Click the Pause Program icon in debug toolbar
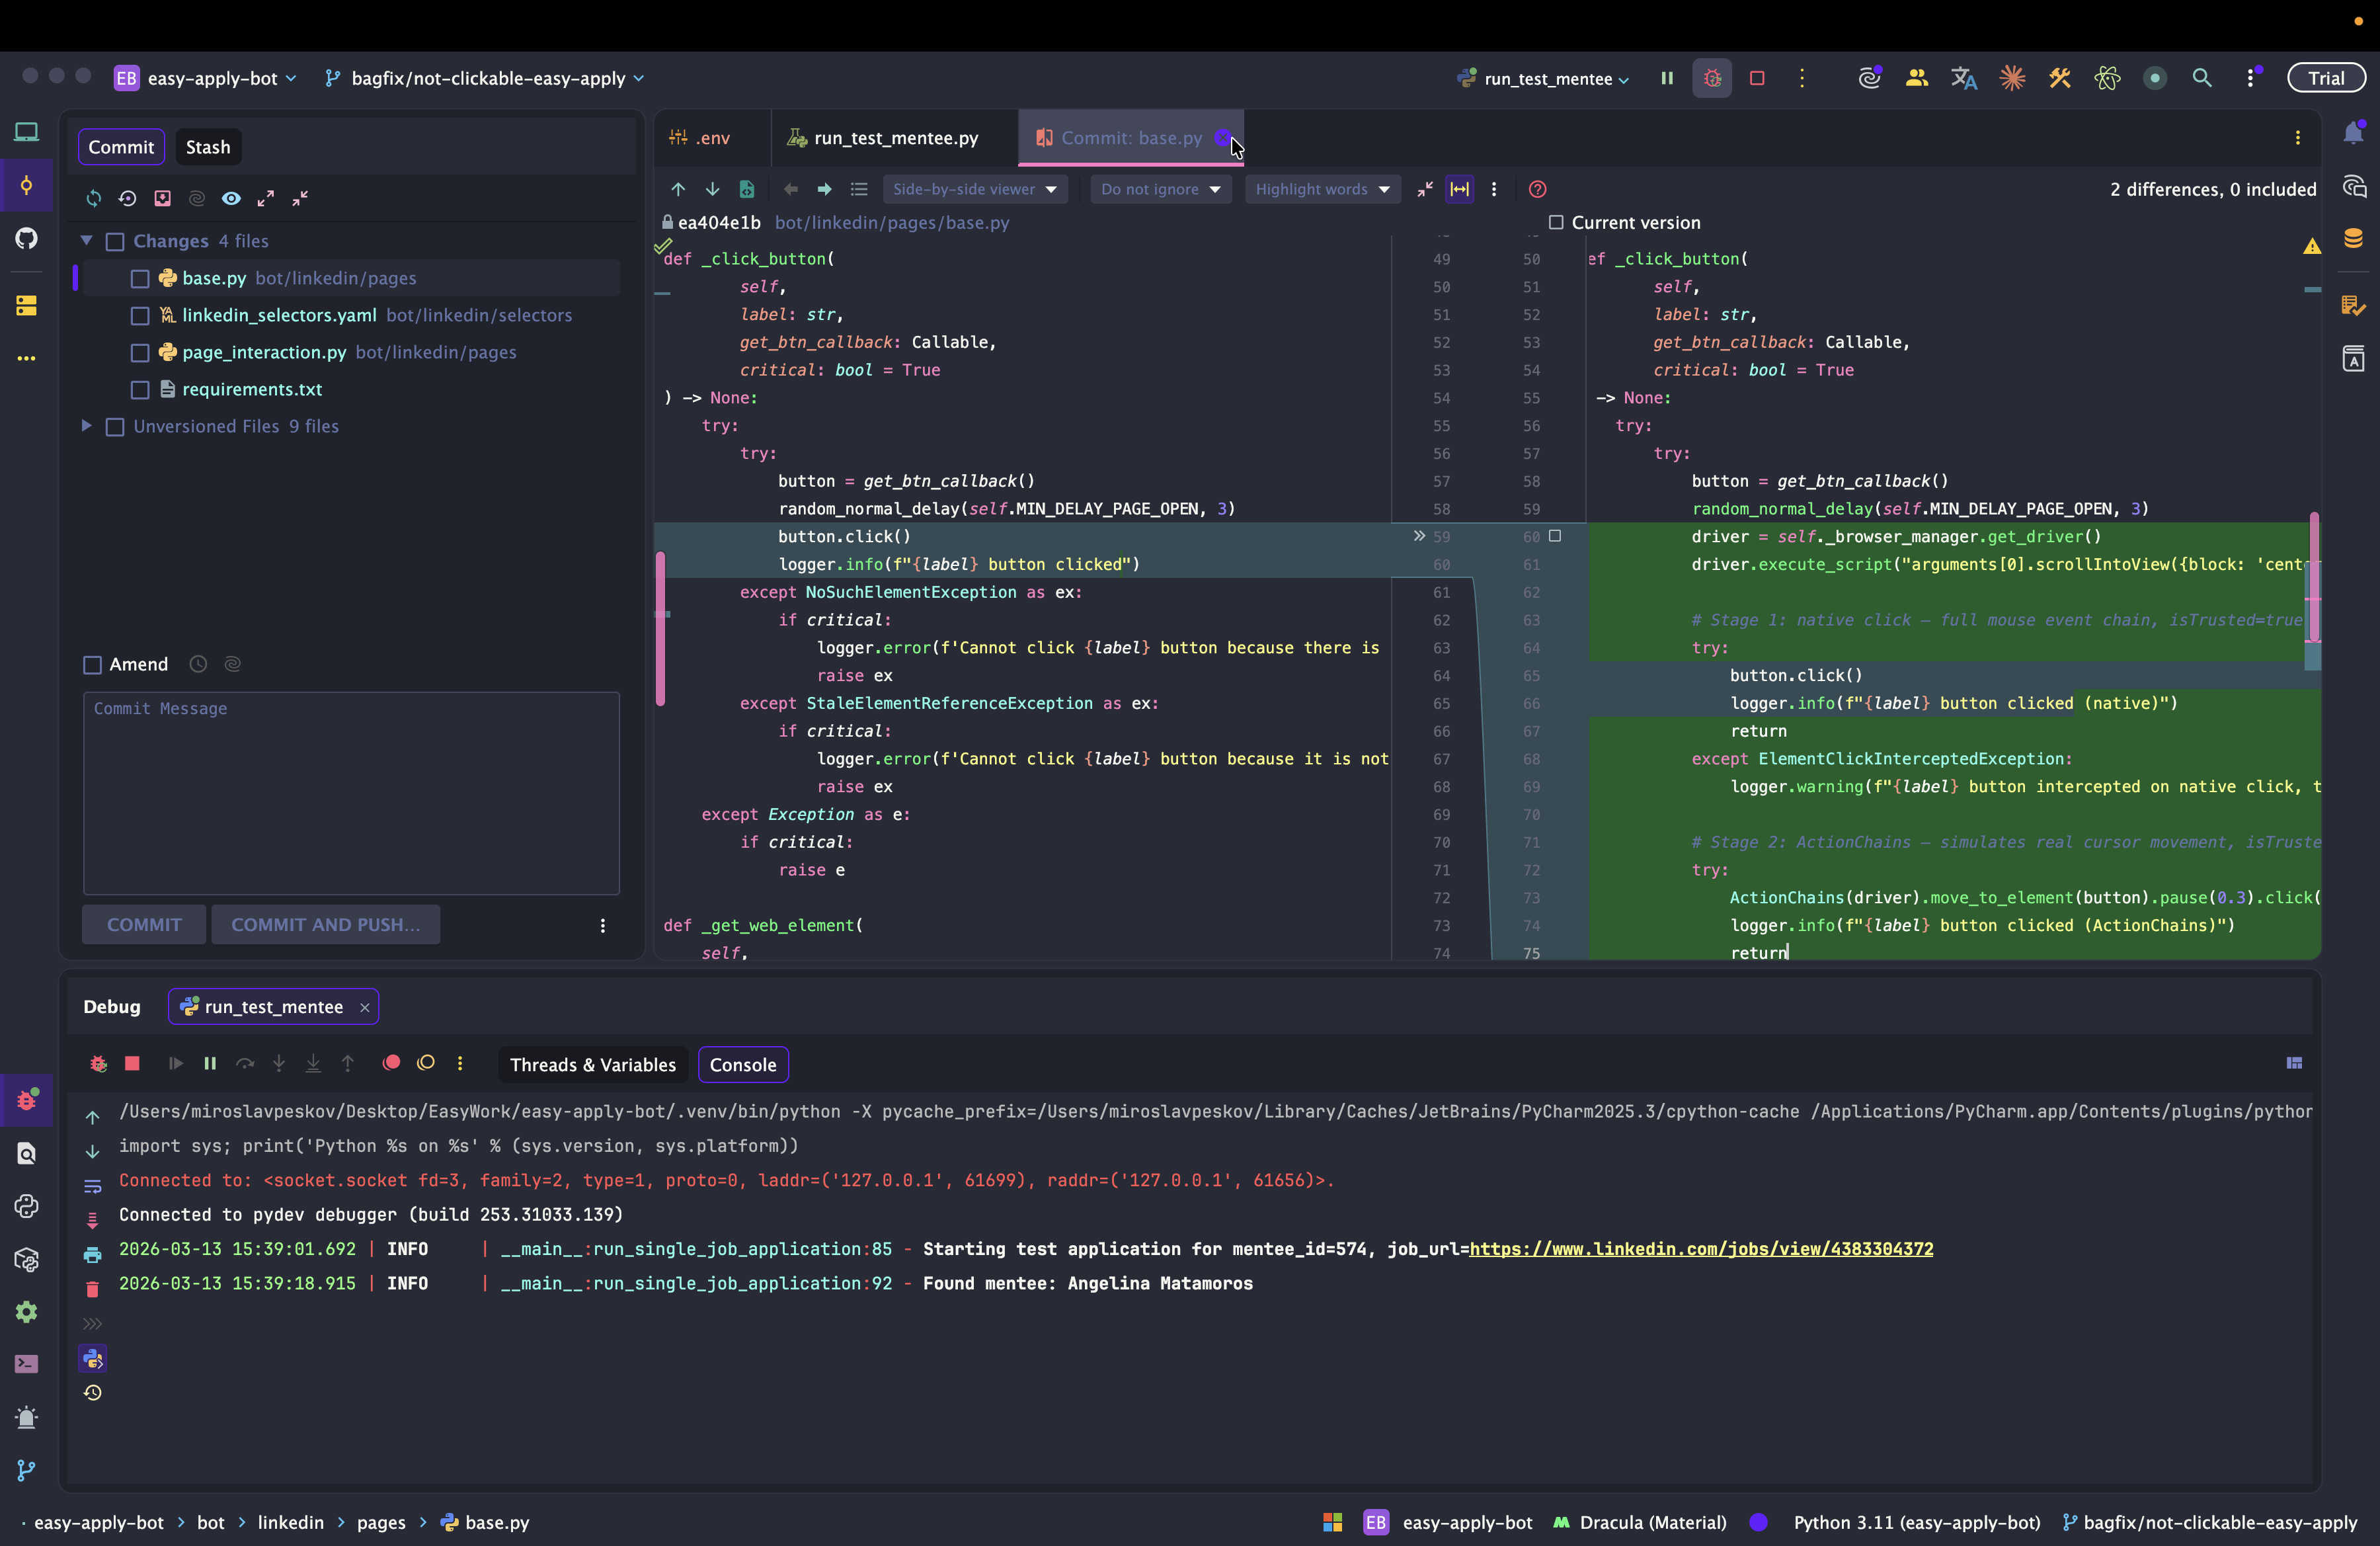Screen dimensions: 2380x1546 [x=210, y=1063]
